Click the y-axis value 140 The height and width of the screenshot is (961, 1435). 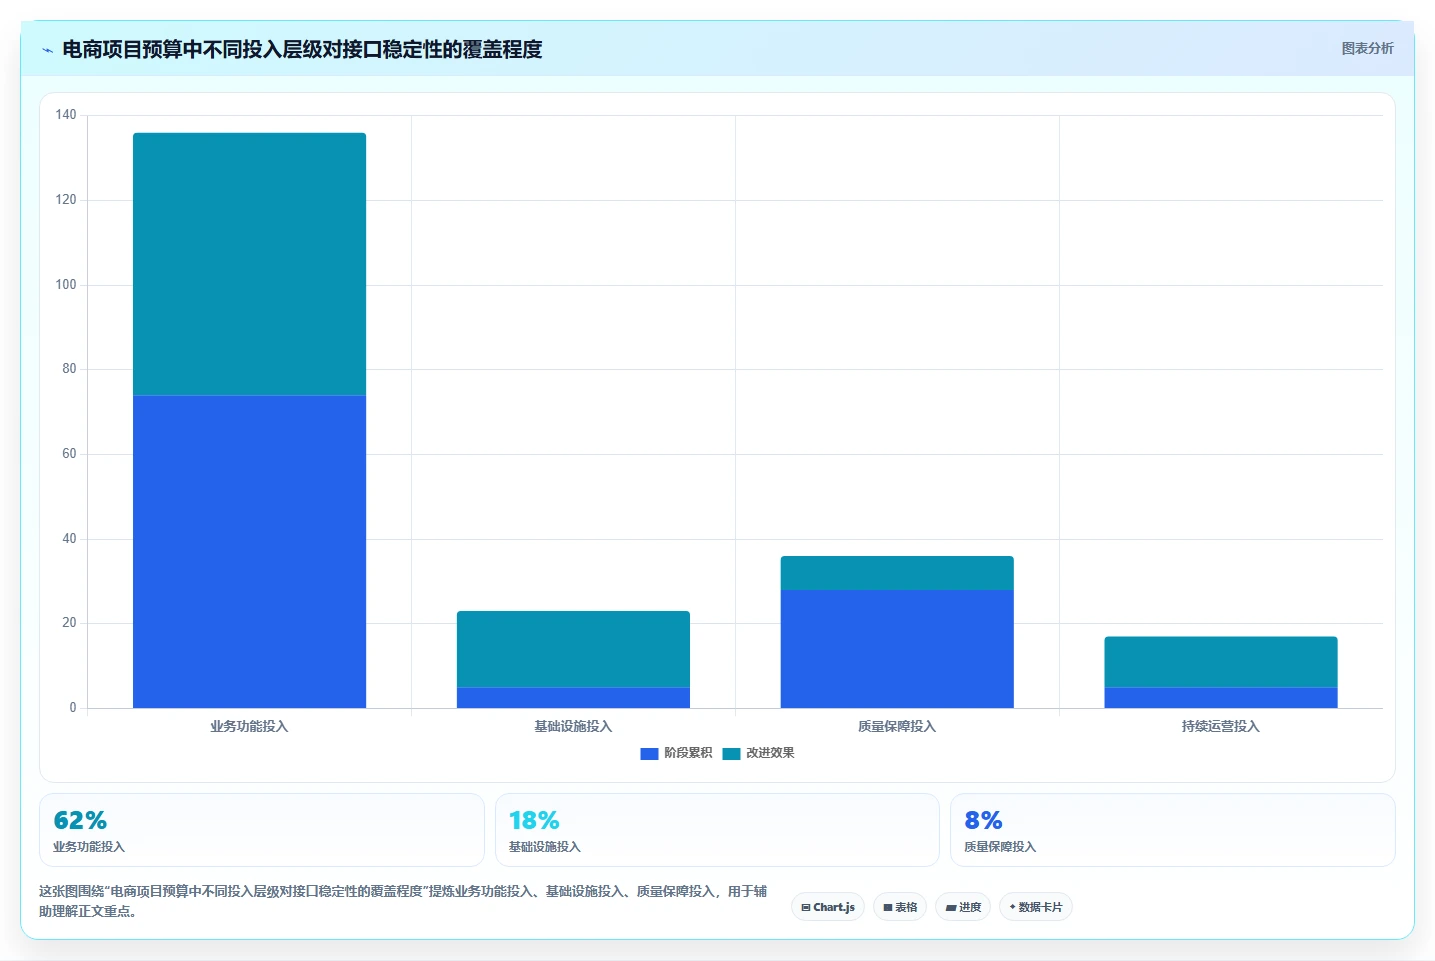tap(66, 115)
